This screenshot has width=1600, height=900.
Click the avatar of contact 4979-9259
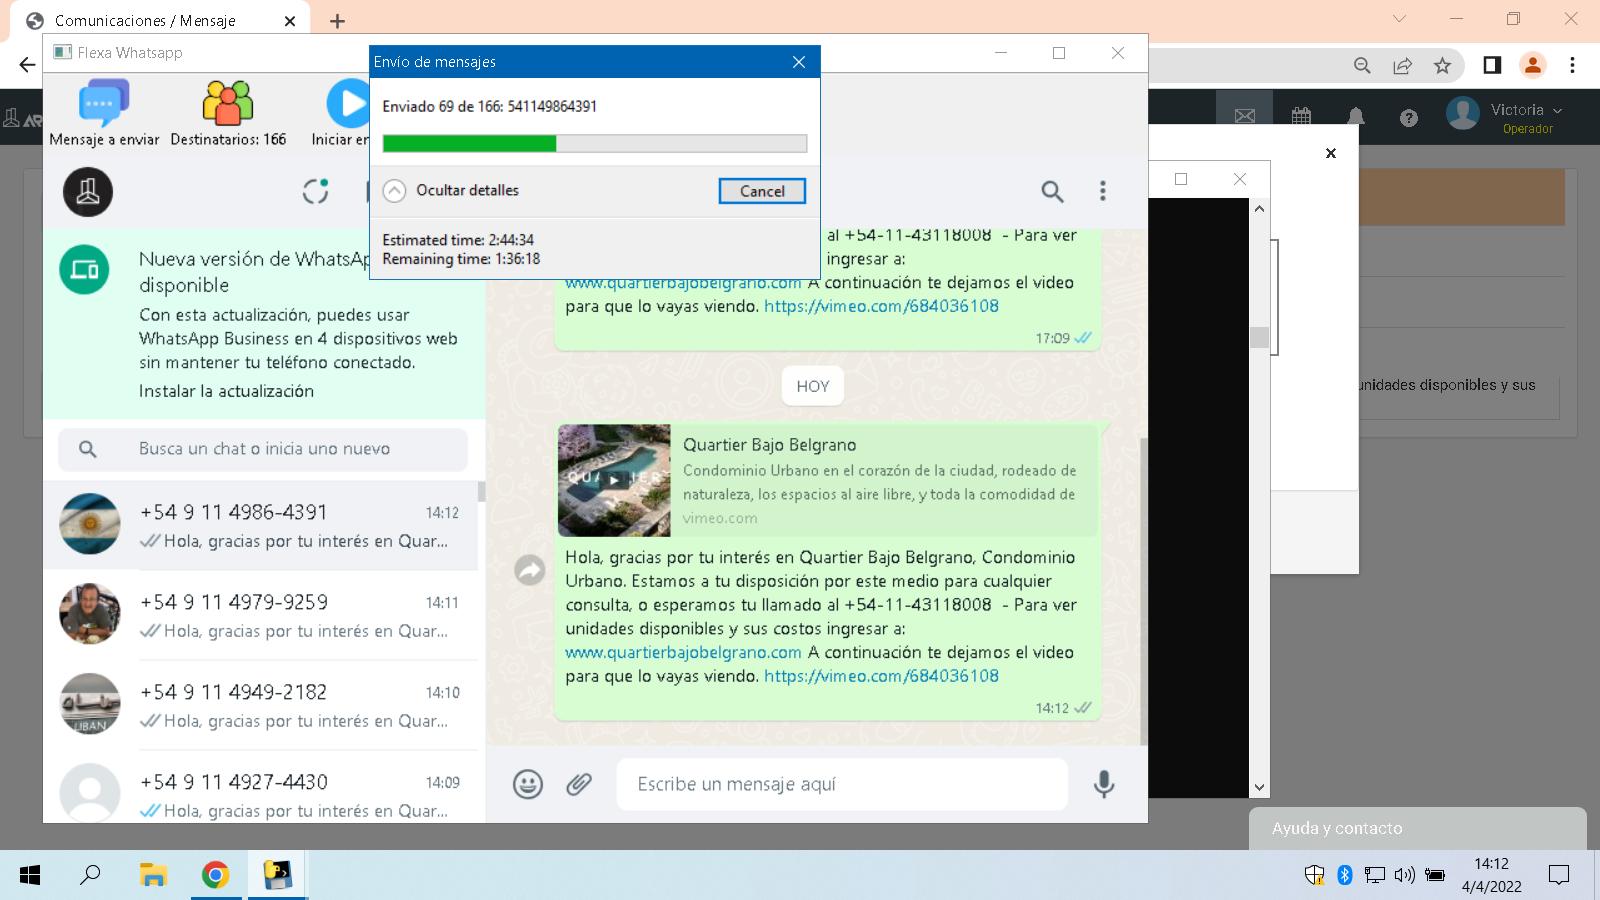click(x=90, y=614)
